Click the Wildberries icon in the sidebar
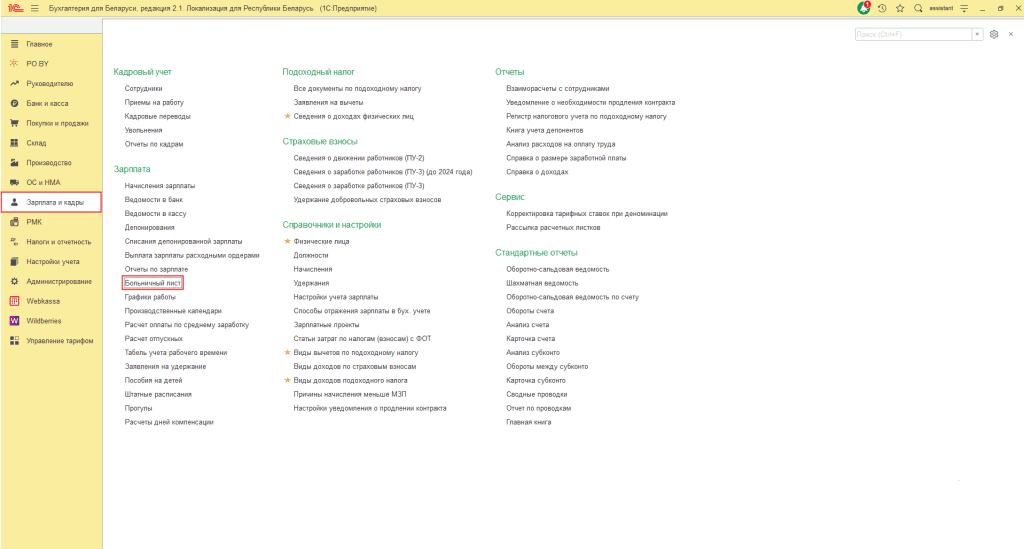 point(14,320)
